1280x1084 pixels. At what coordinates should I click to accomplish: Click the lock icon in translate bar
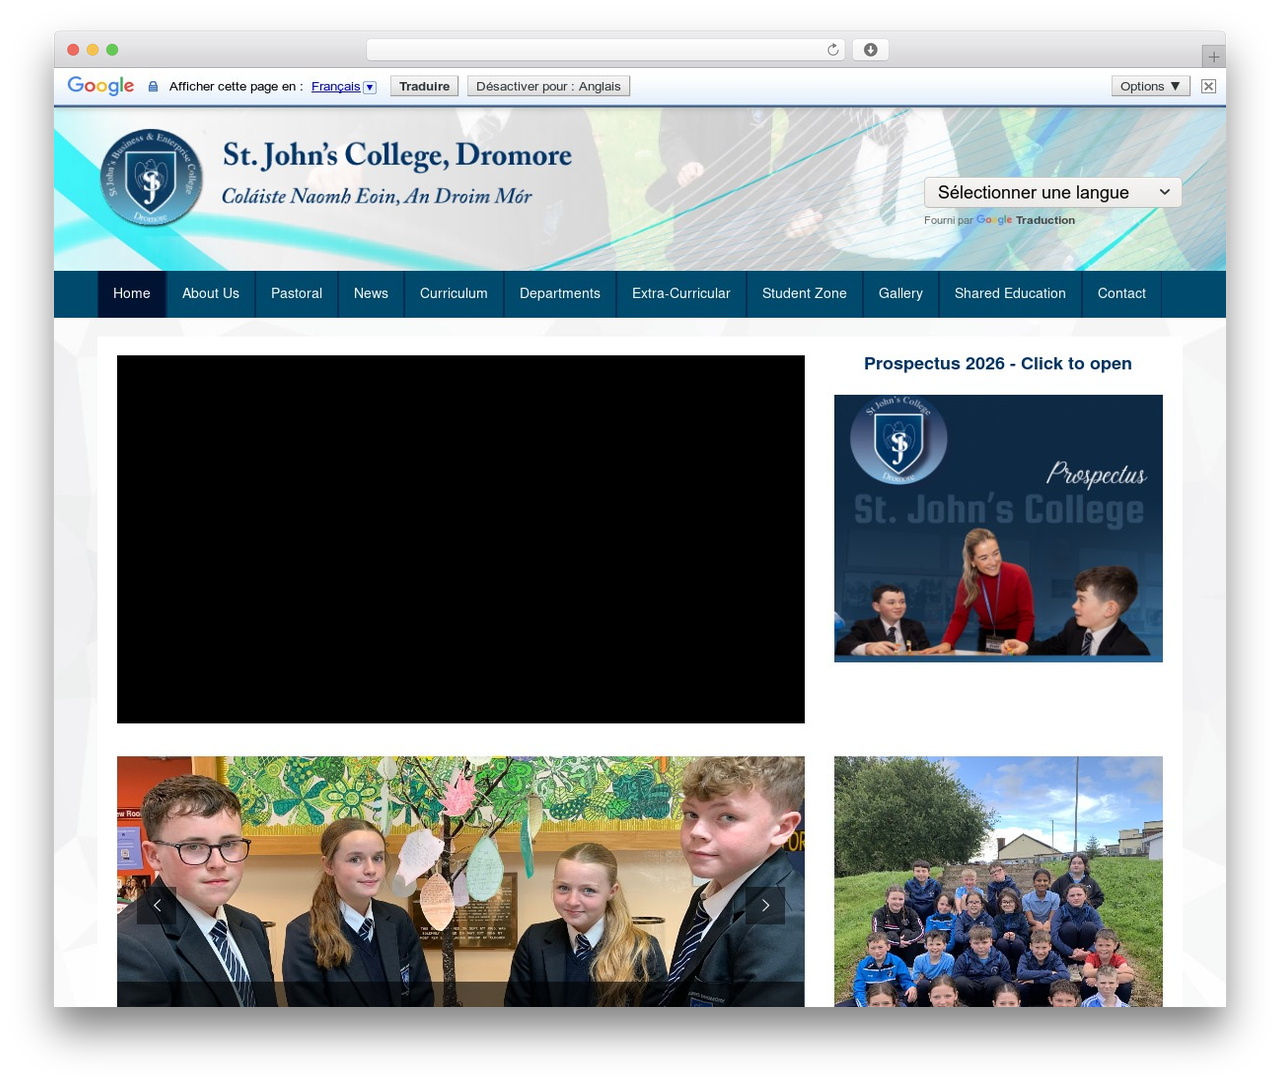tap(153, 87)
